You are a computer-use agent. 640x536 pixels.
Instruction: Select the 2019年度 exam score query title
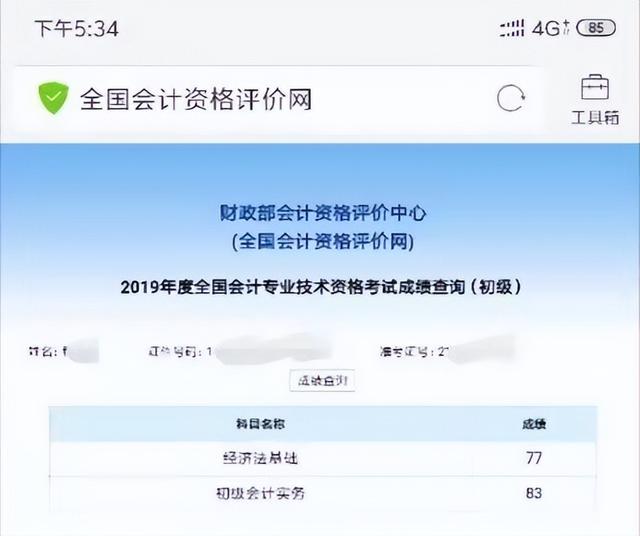click(321, 287)
